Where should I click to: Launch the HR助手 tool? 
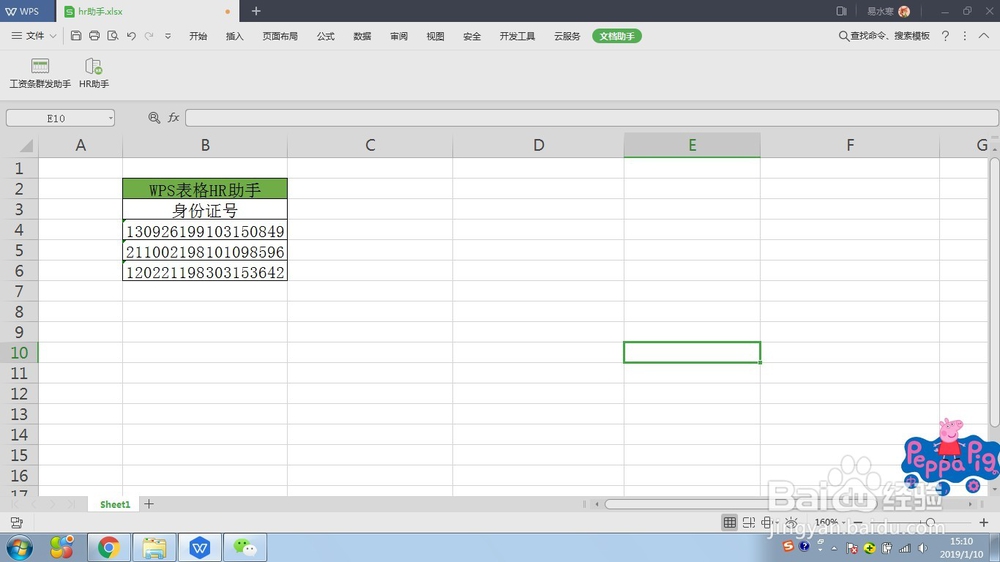(x=94, y=73)
